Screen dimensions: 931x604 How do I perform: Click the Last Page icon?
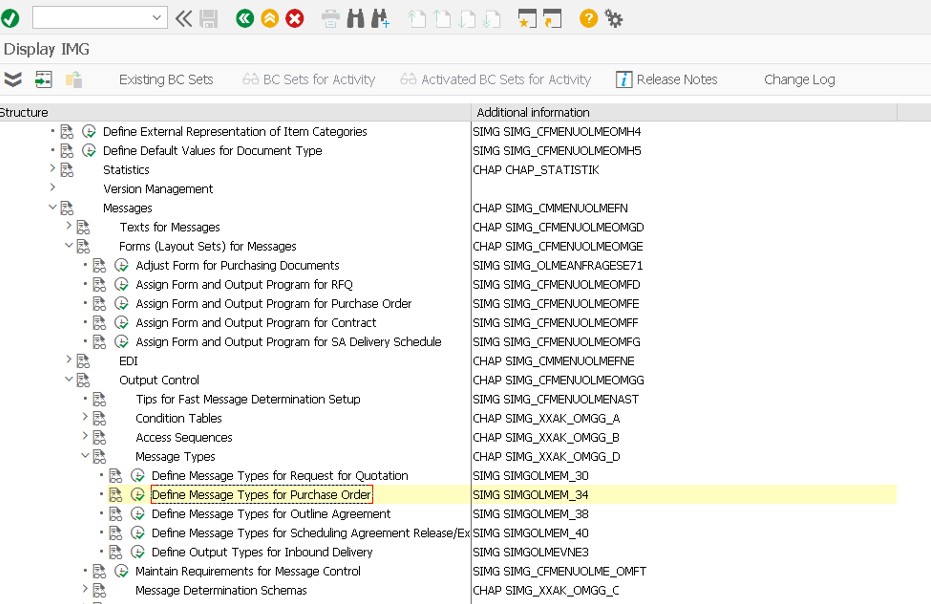pos(492,18)
